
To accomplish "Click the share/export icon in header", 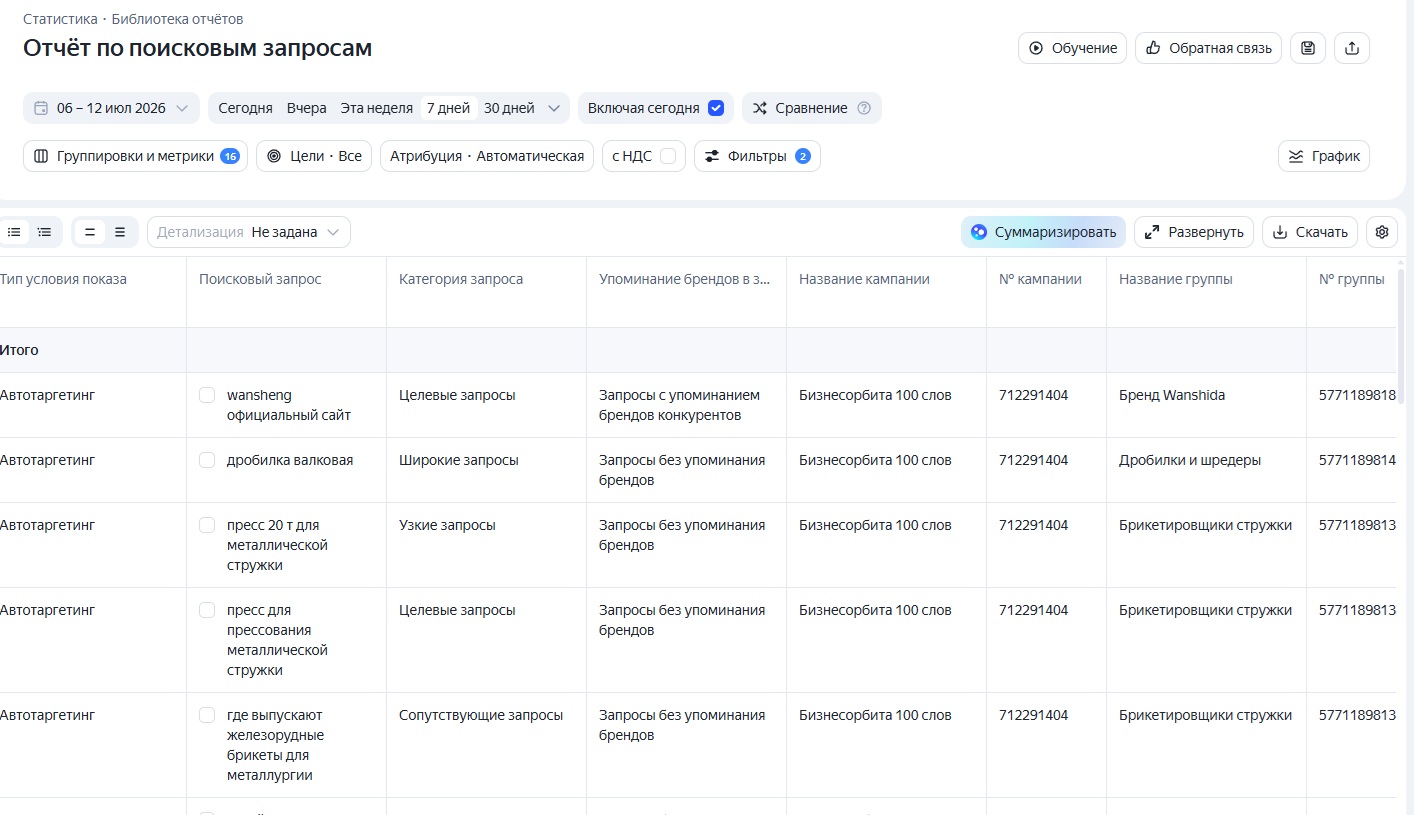I will pos(1352,48).
